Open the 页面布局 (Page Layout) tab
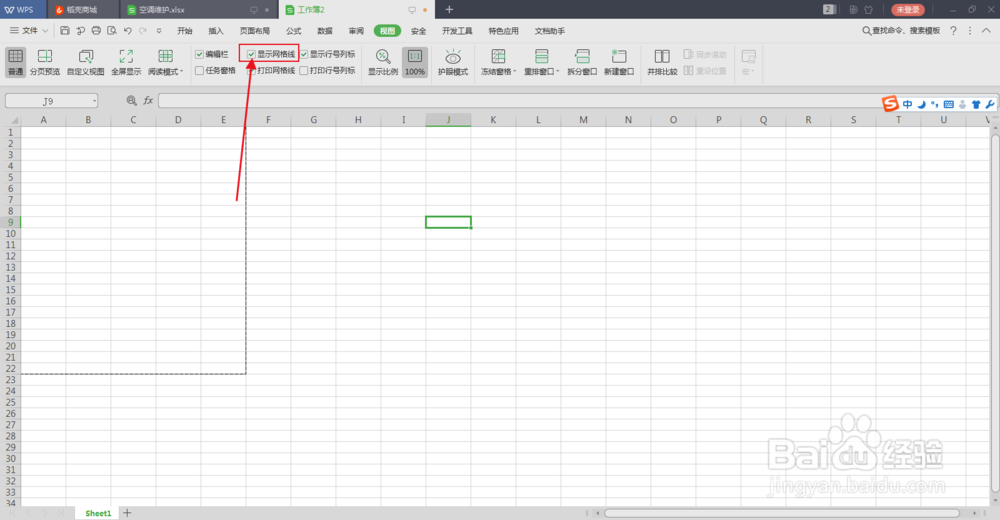Viewport: 1000px width, 520px height. point(254,31)
